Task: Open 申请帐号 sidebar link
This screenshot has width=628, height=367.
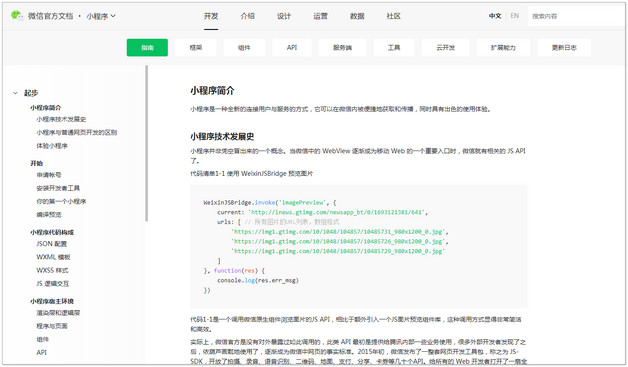Action: [49, 175]
